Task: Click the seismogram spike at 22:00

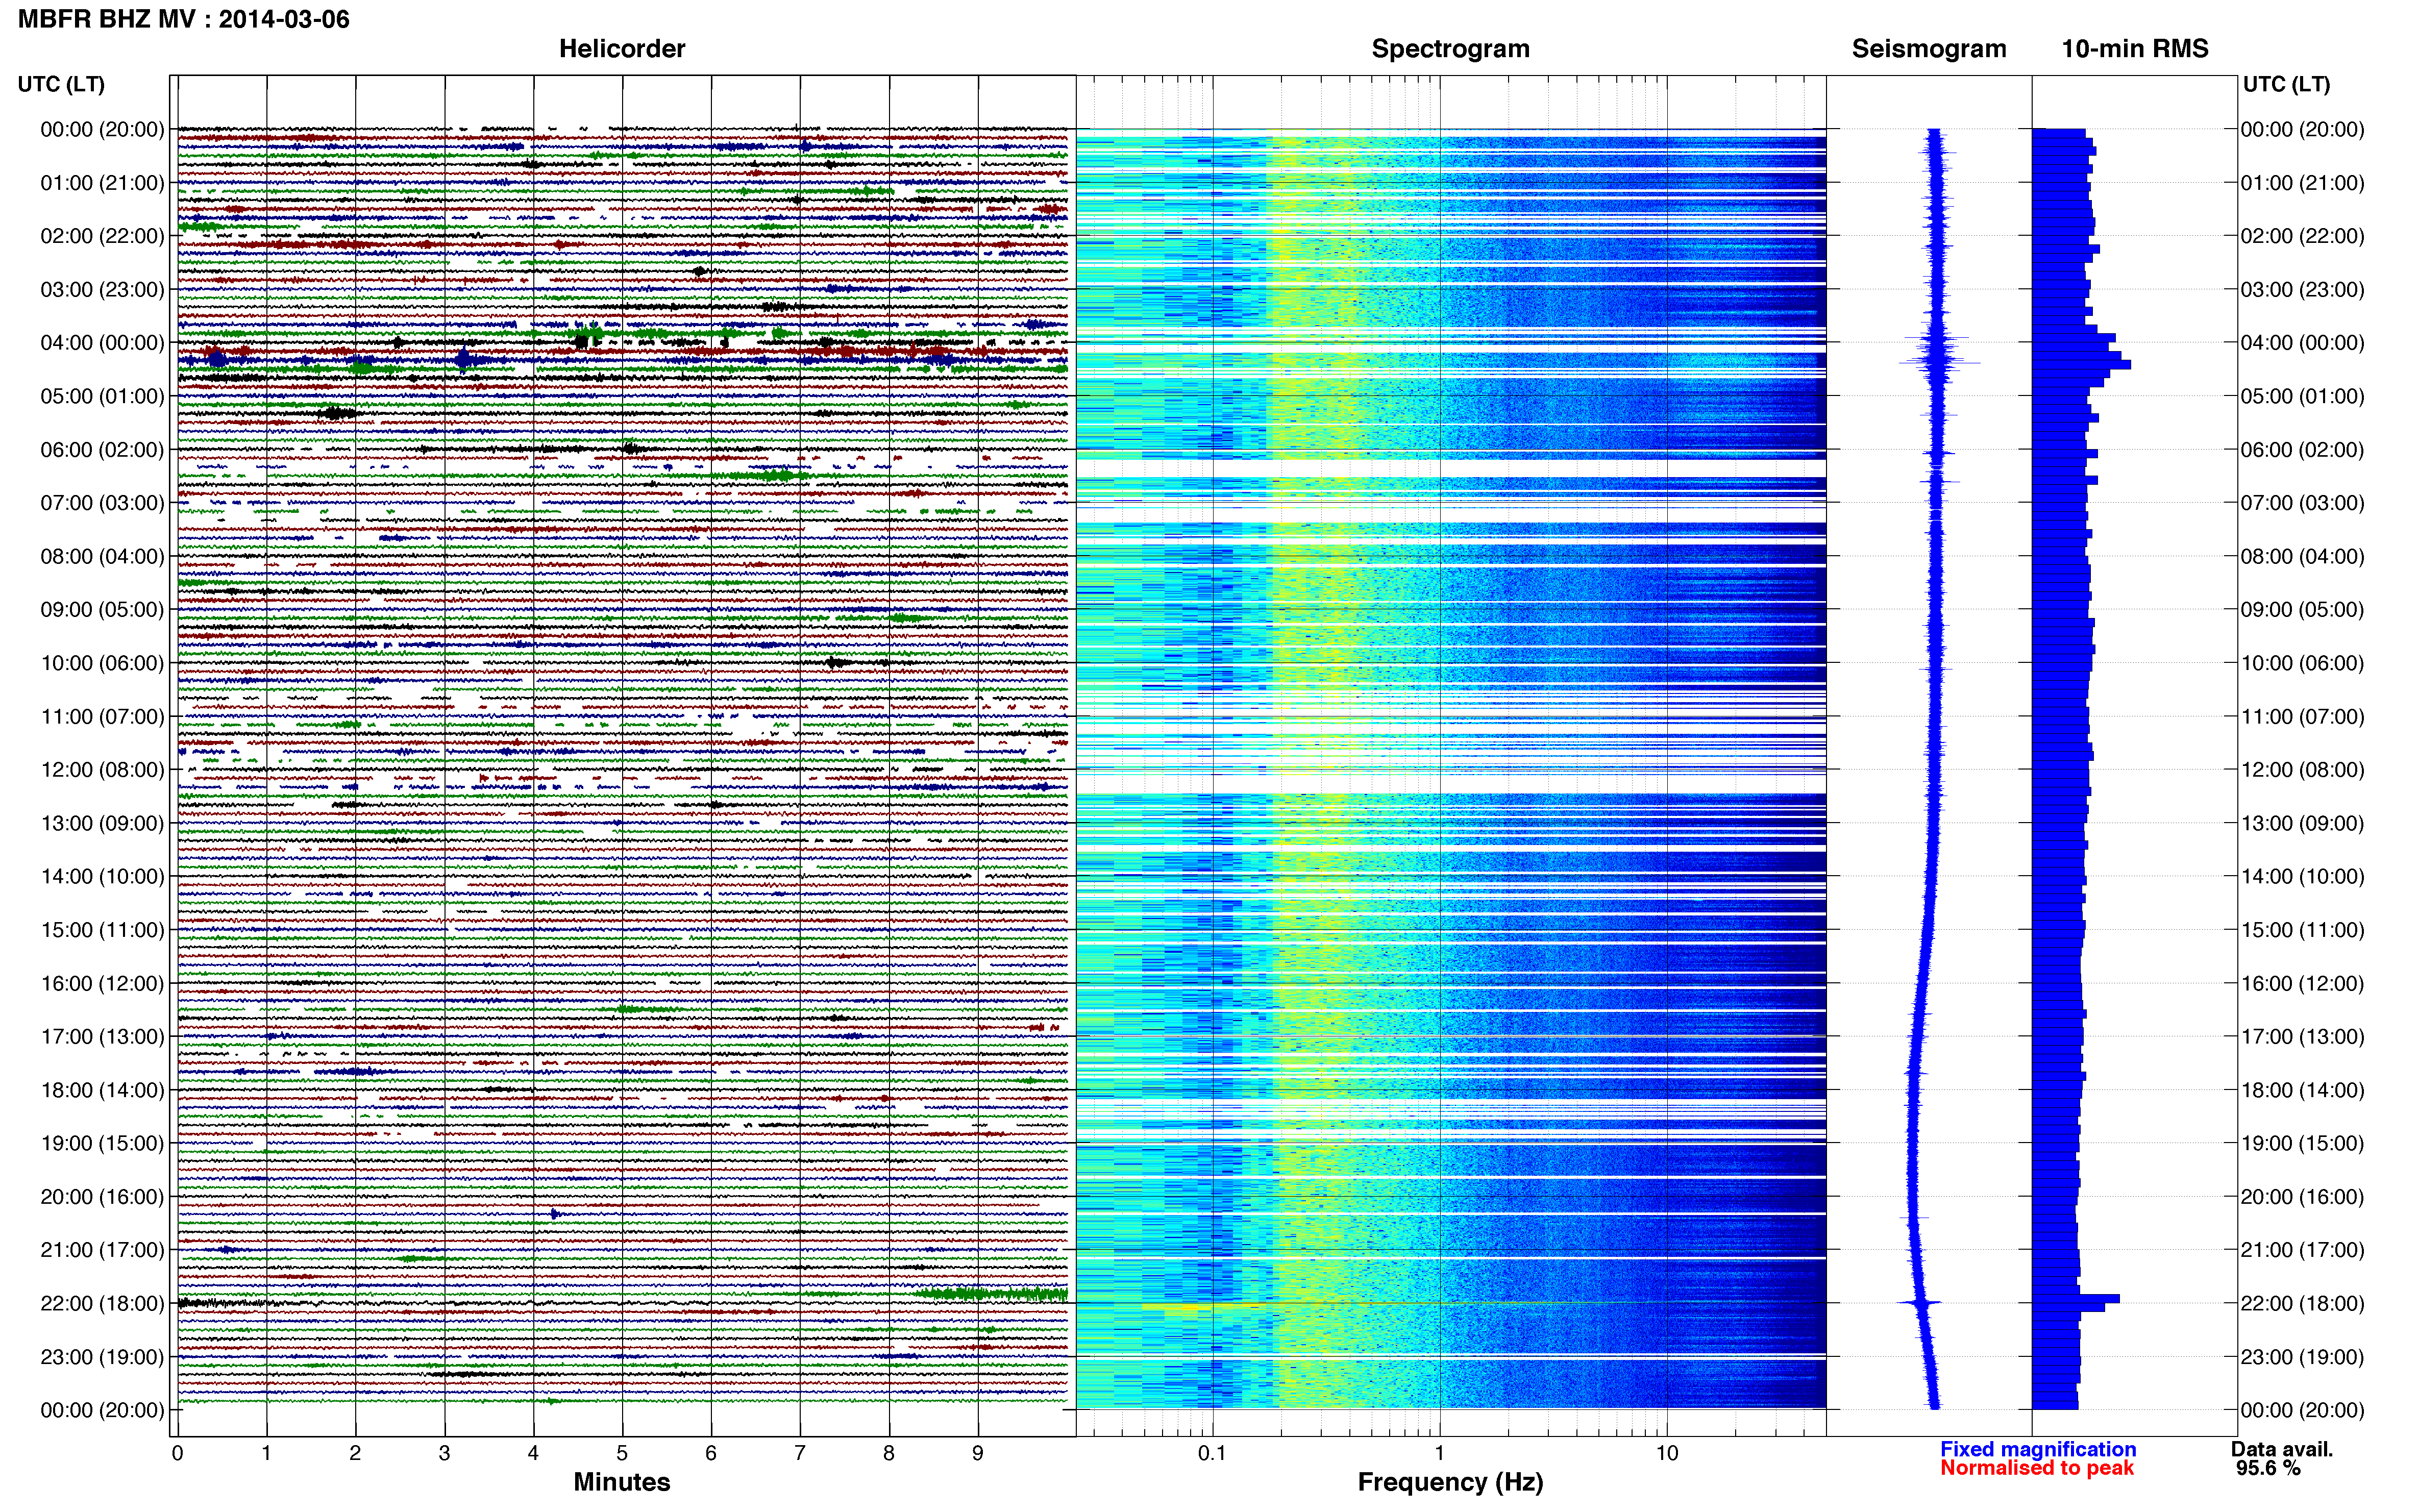Action: click(x=1920, y=1302)
